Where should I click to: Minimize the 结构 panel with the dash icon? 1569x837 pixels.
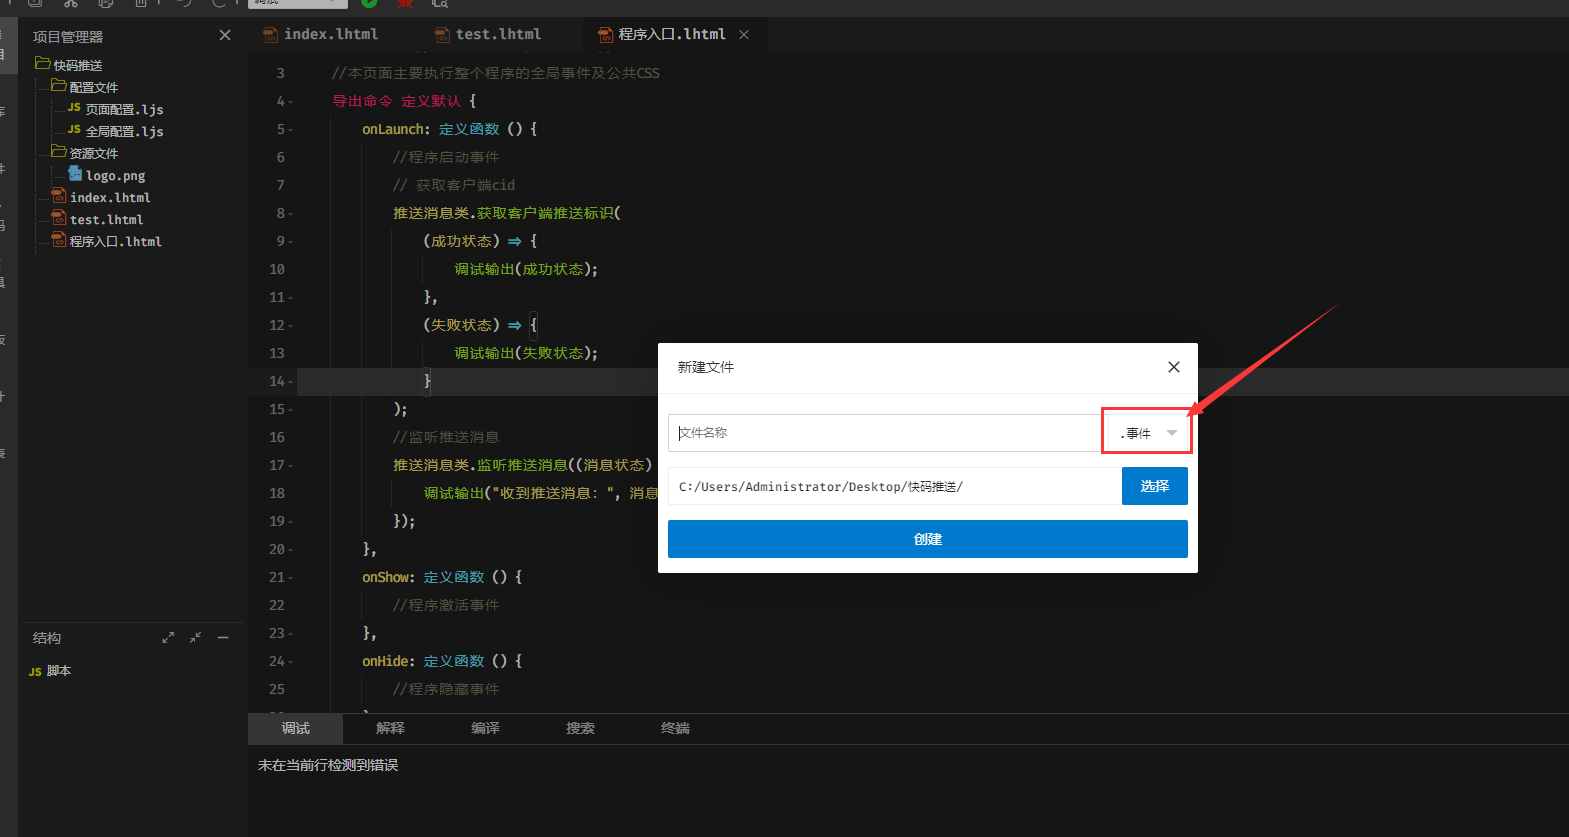click(223, 638)
